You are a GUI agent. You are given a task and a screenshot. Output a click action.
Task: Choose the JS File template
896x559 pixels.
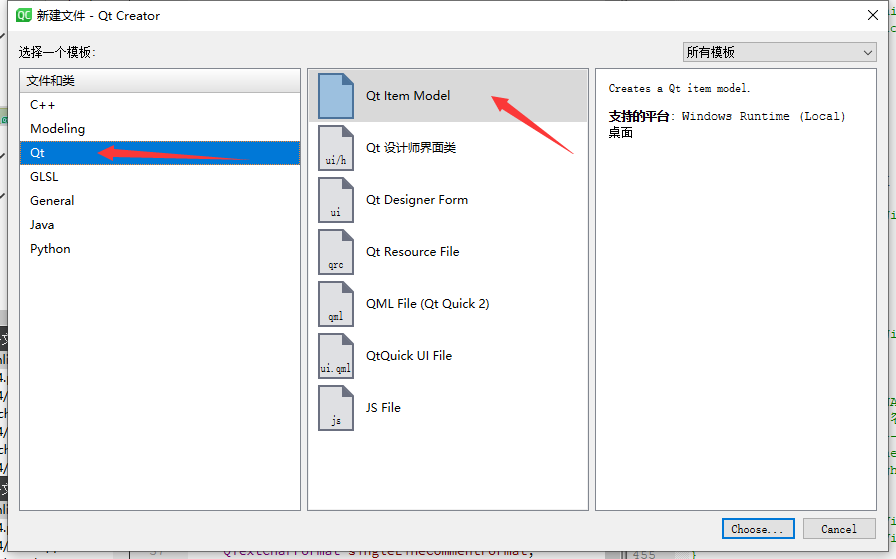point(448,408)
